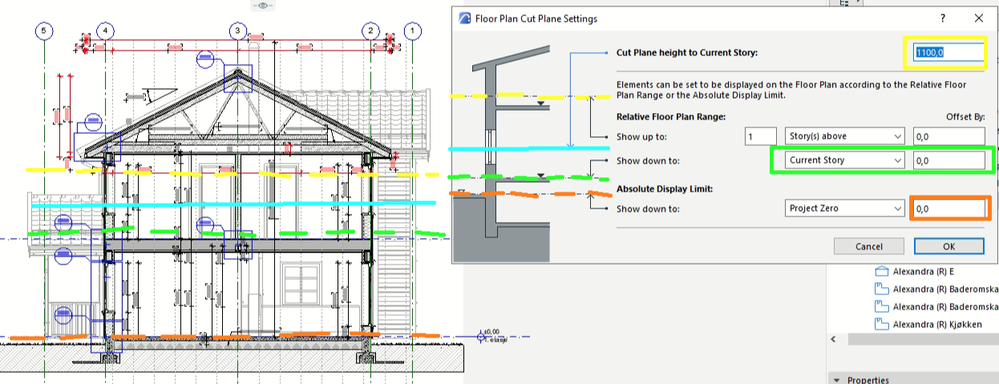999x384 pixels.
Task: Open the Story(s) above dropdown
Action: point(845,136)
